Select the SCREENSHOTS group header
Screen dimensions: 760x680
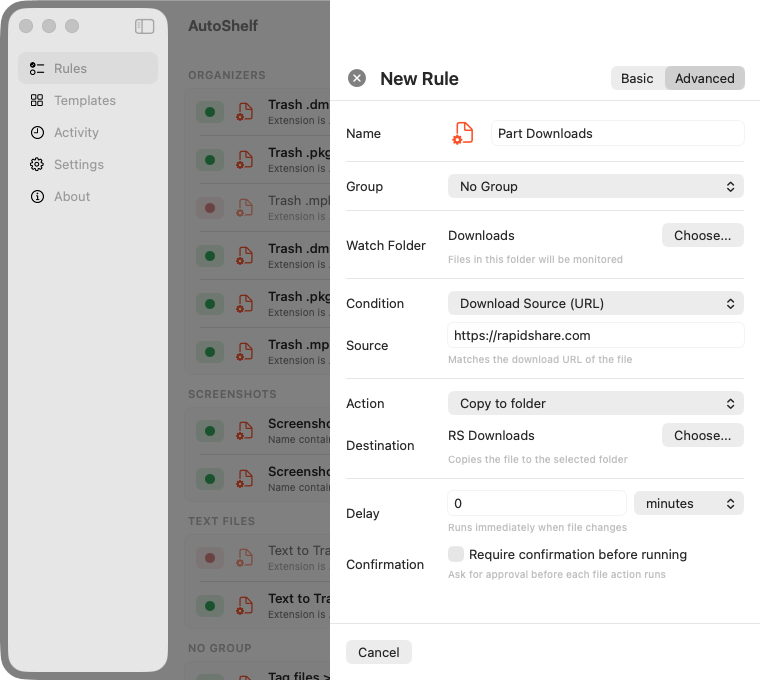point(232,394)
